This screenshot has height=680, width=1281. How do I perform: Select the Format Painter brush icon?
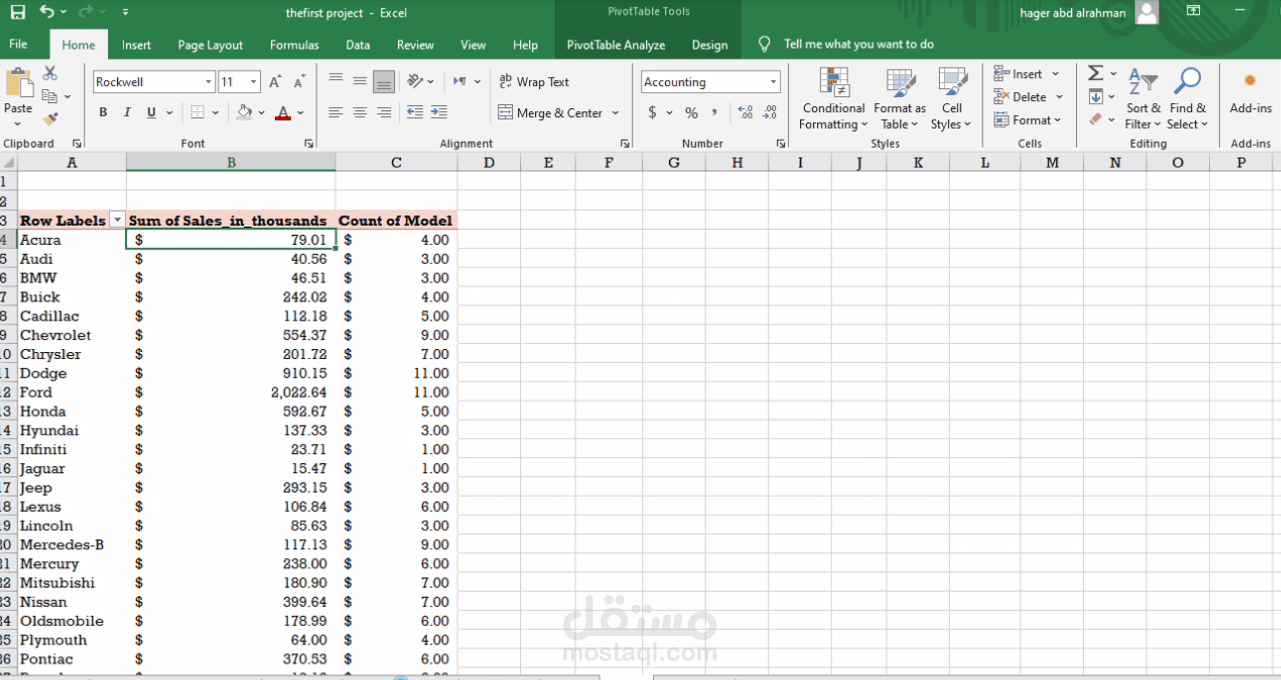pos(50,119)
